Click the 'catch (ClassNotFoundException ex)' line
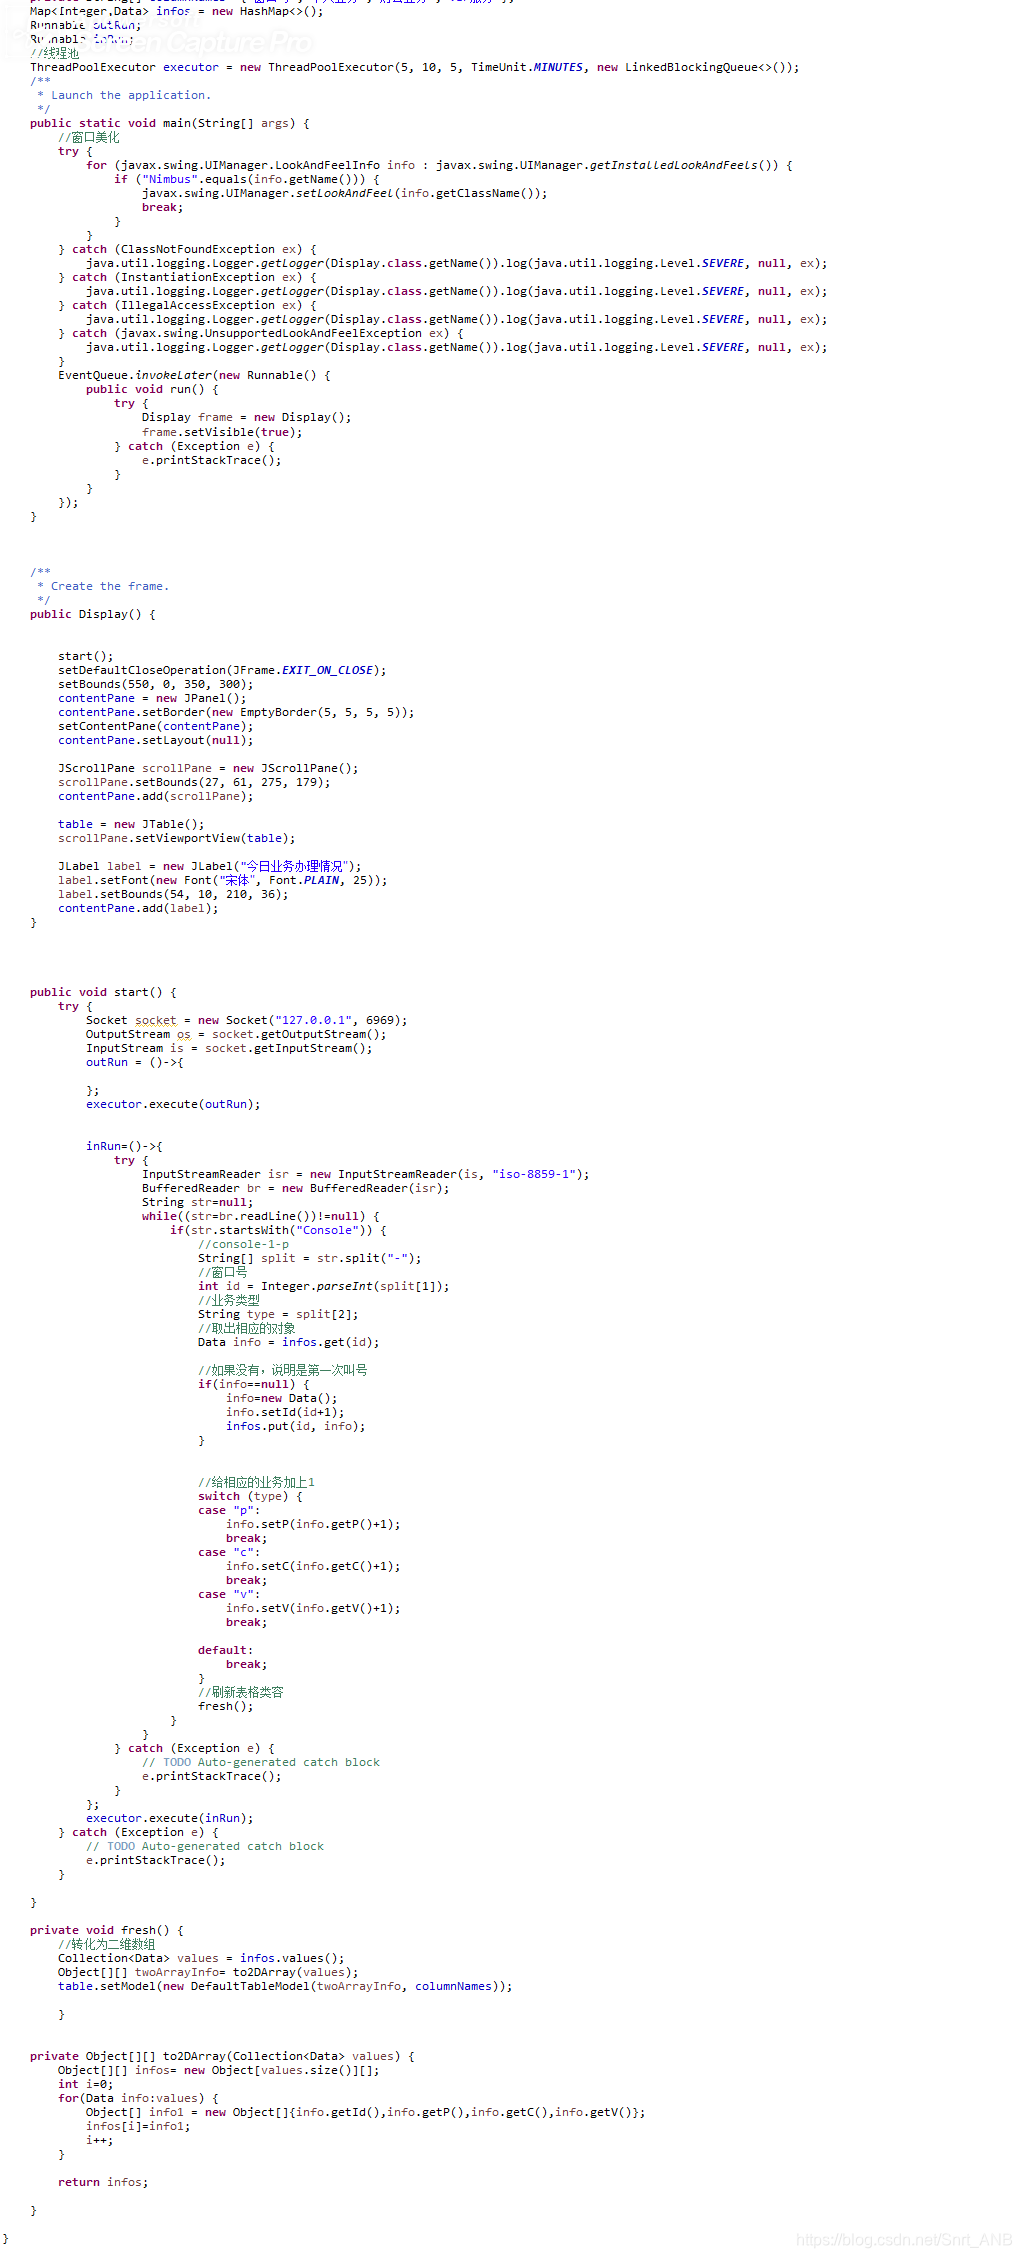The height and width of the screenshot is (2258, 1022). [x=187, y=249]
